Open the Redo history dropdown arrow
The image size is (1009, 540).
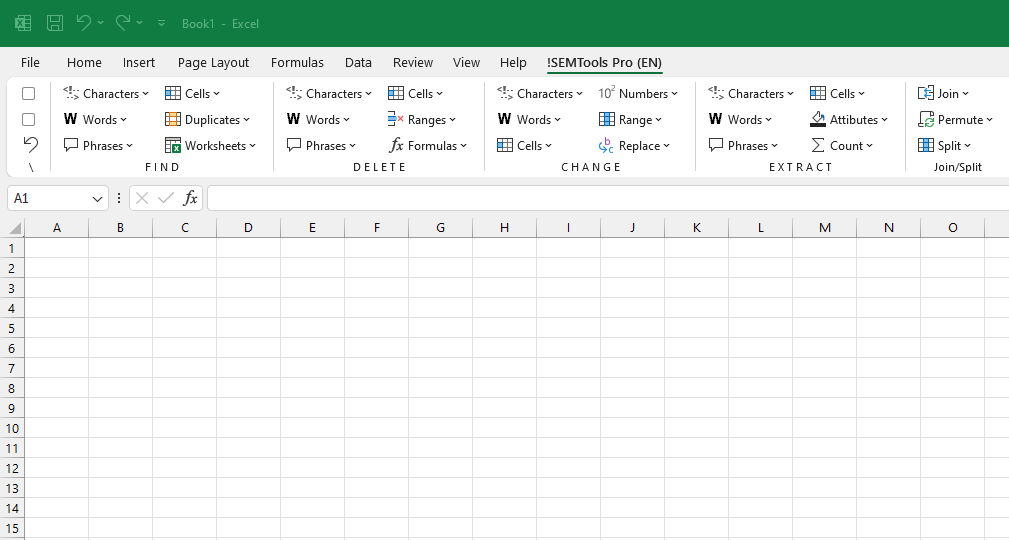click(x=140, y=23)
